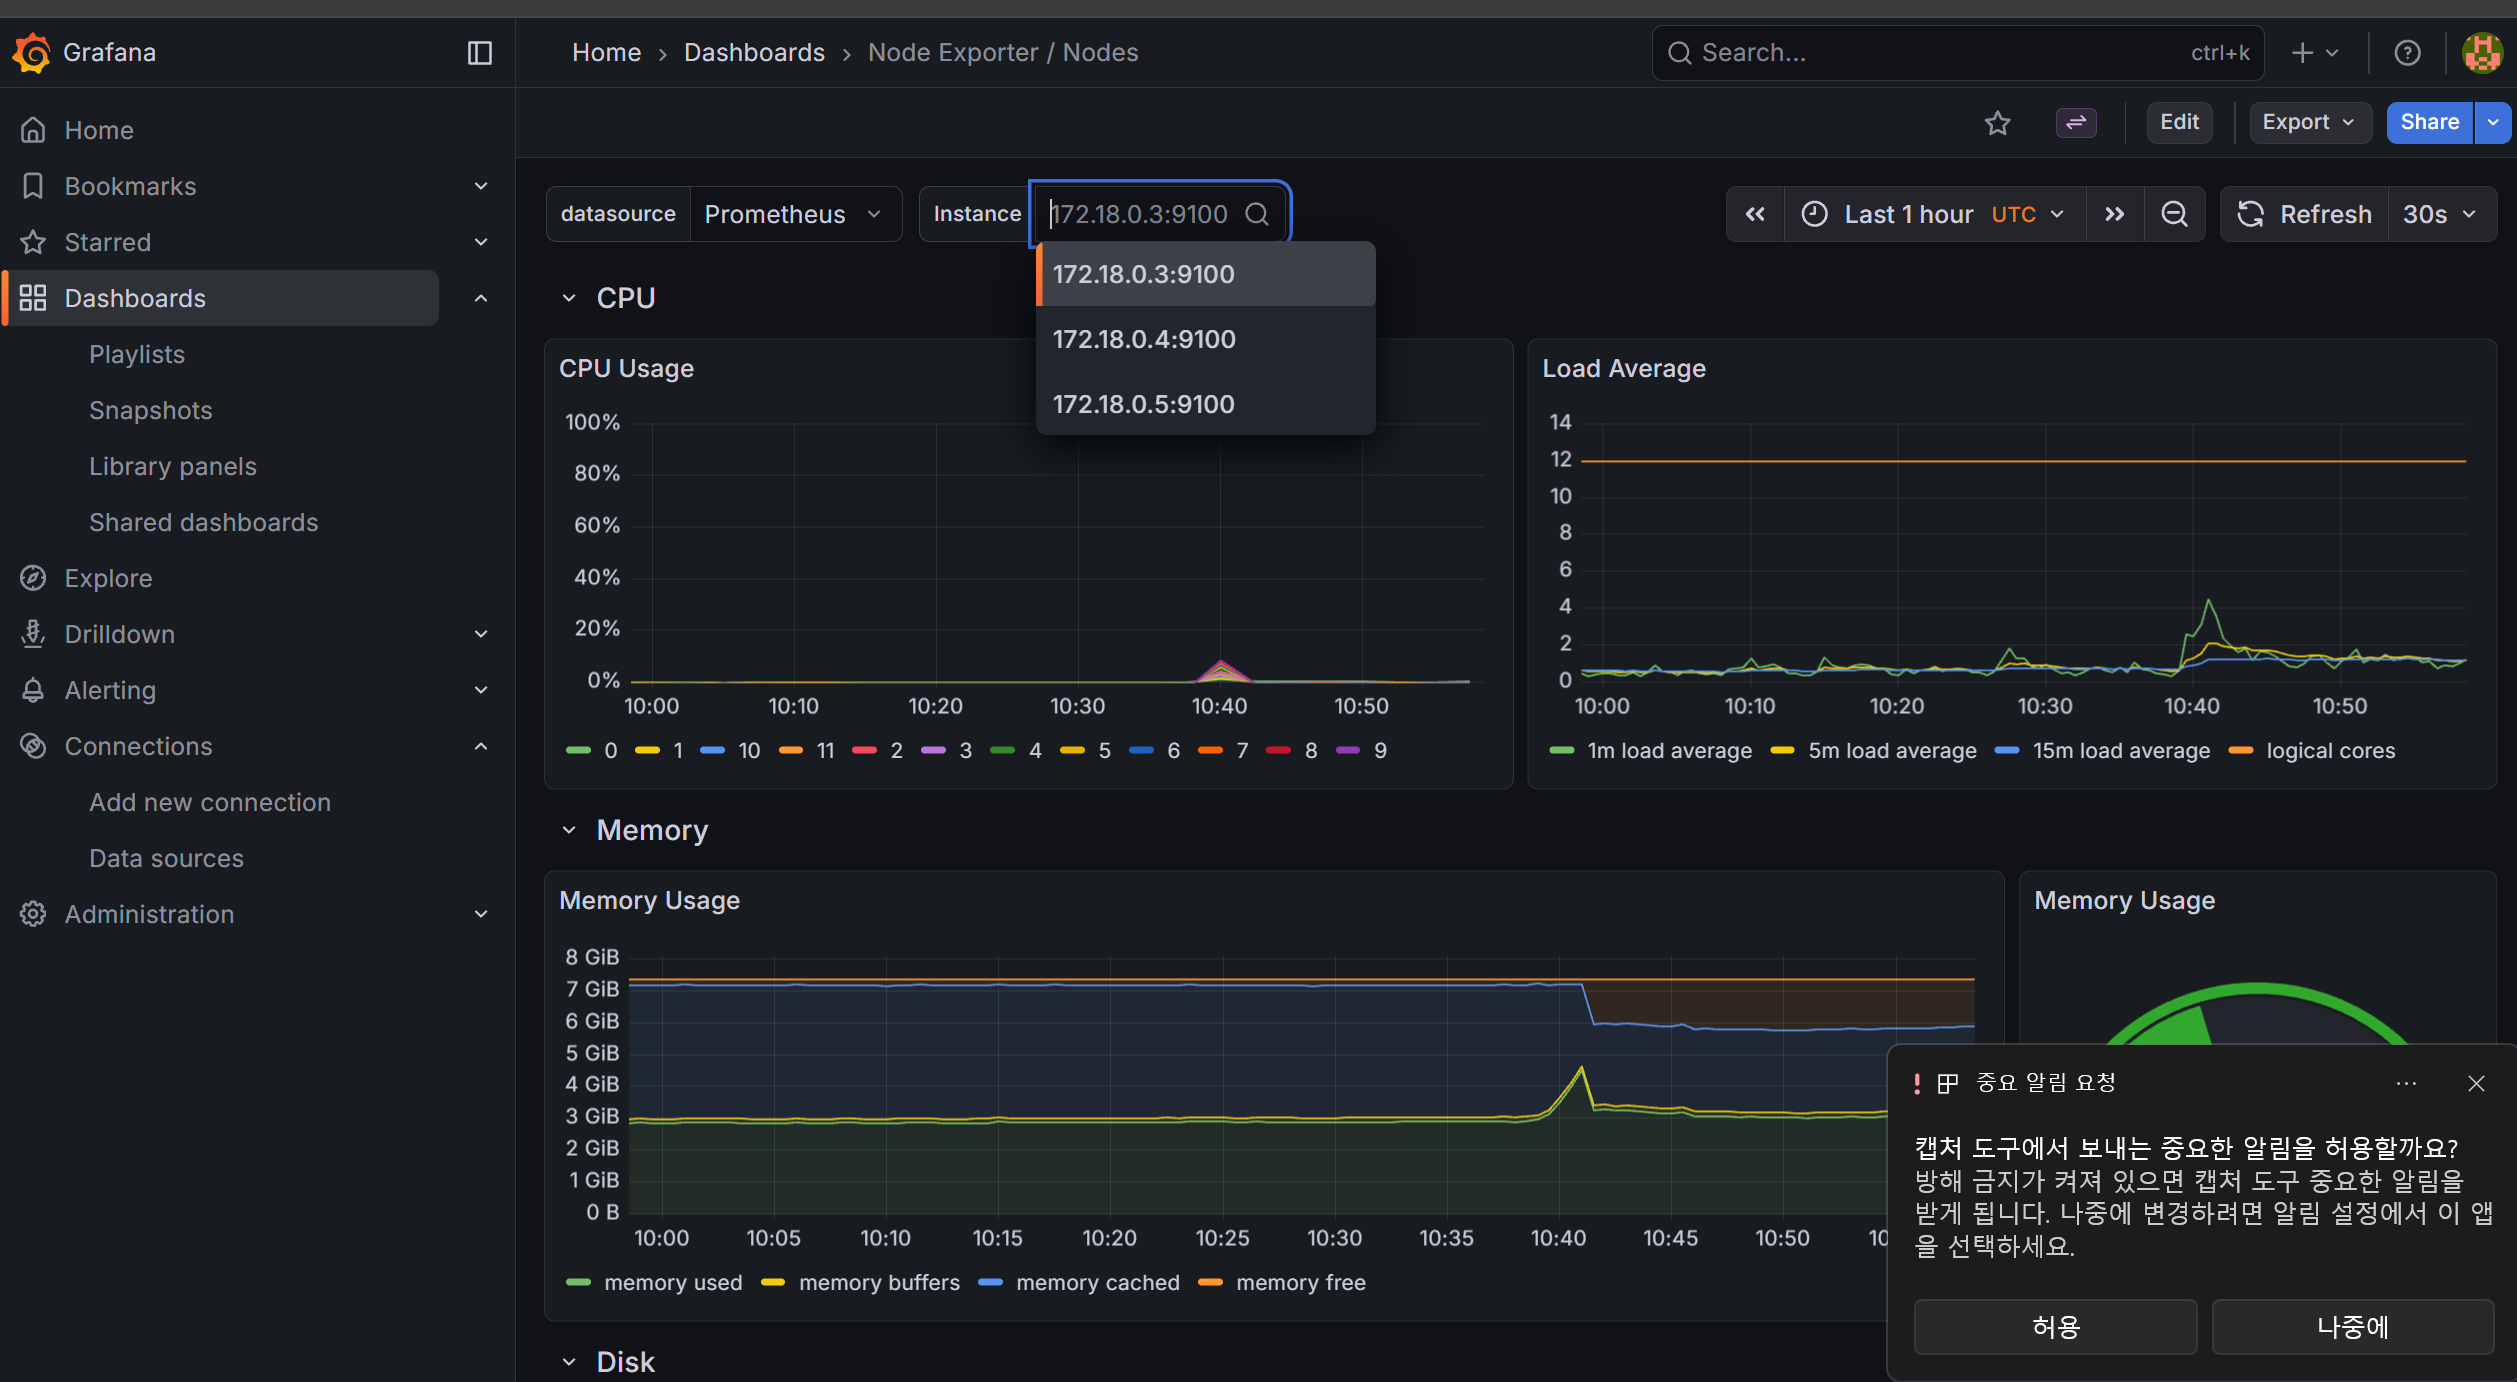Toggle memory cached legend series
This screenshot has width=2517, height=1382.
(1097, 1283)
